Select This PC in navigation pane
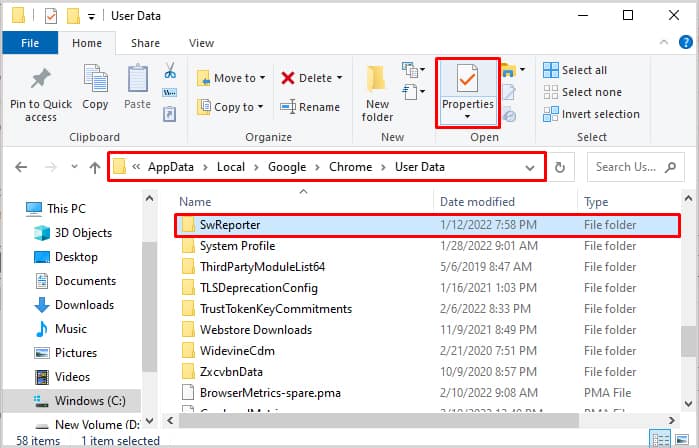Screen dimensions: 699x448 (56, 209)
